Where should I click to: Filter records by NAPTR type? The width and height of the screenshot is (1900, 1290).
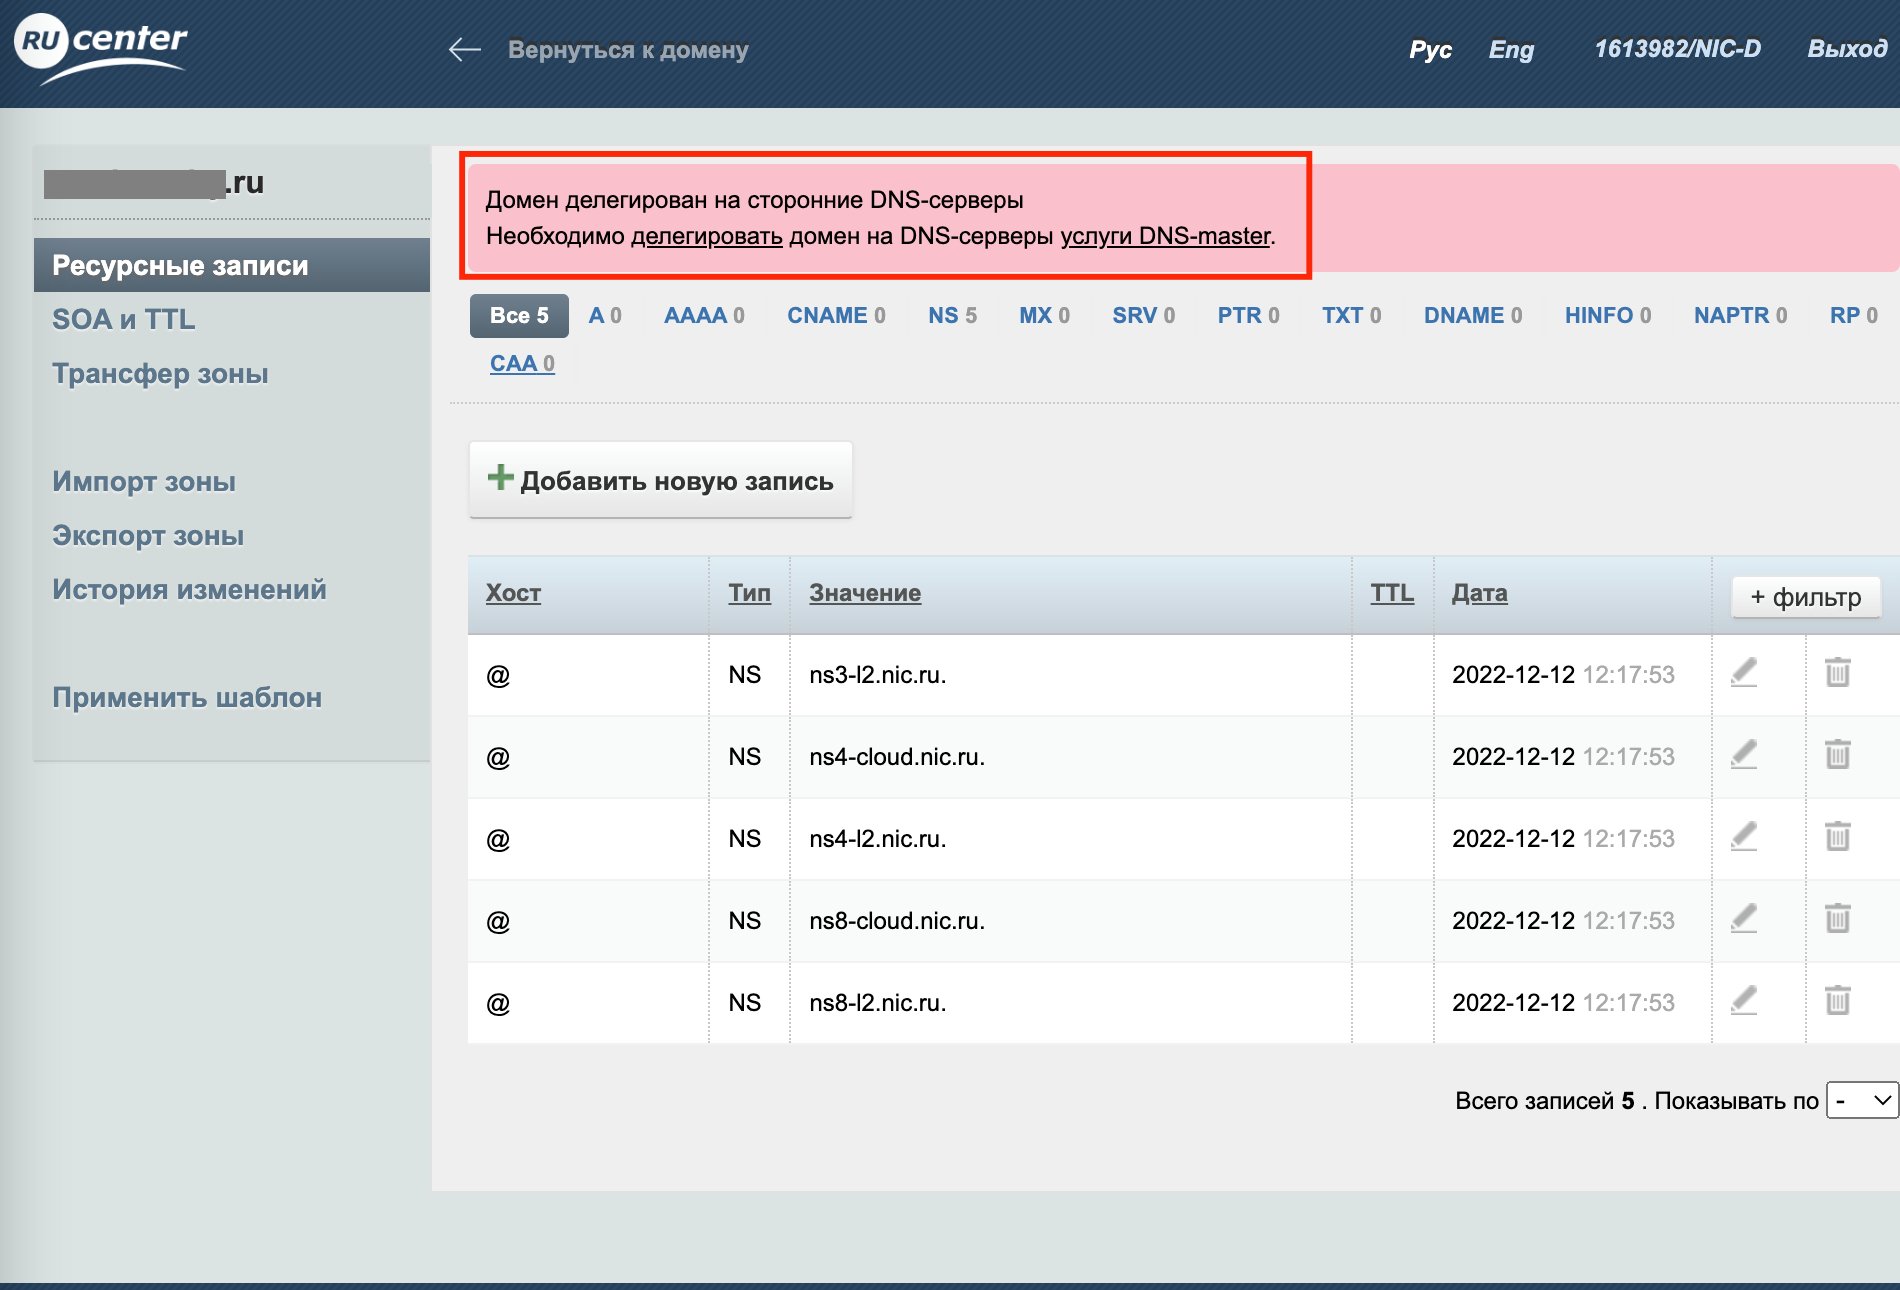point(1740,316)
